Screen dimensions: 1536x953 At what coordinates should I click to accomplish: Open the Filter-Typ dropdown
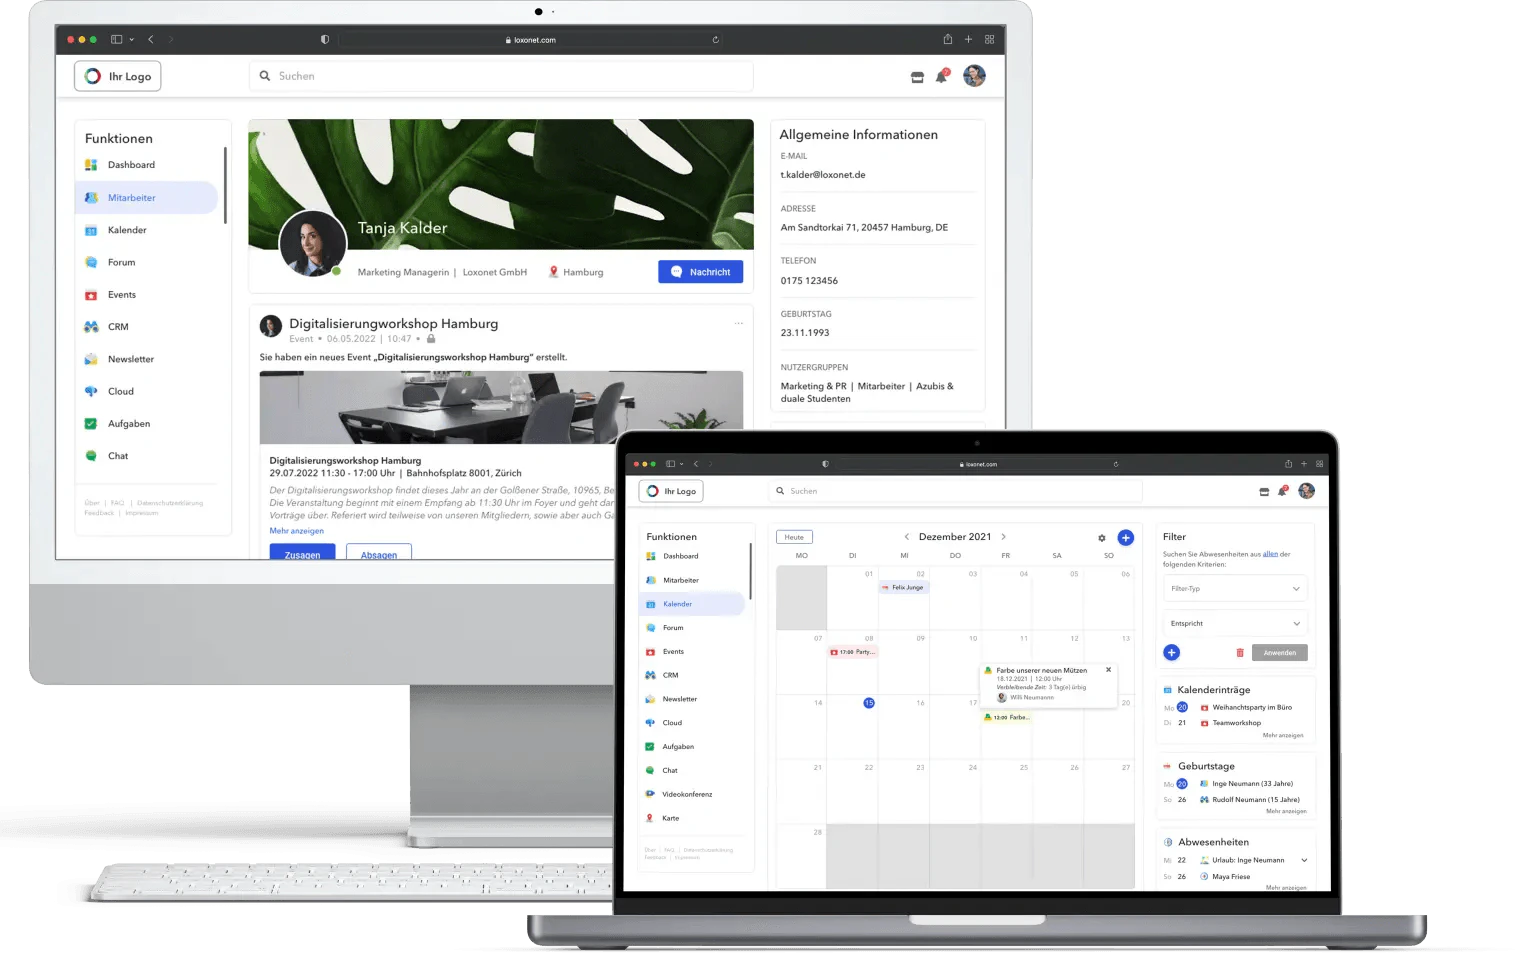tap(1234, 588)
